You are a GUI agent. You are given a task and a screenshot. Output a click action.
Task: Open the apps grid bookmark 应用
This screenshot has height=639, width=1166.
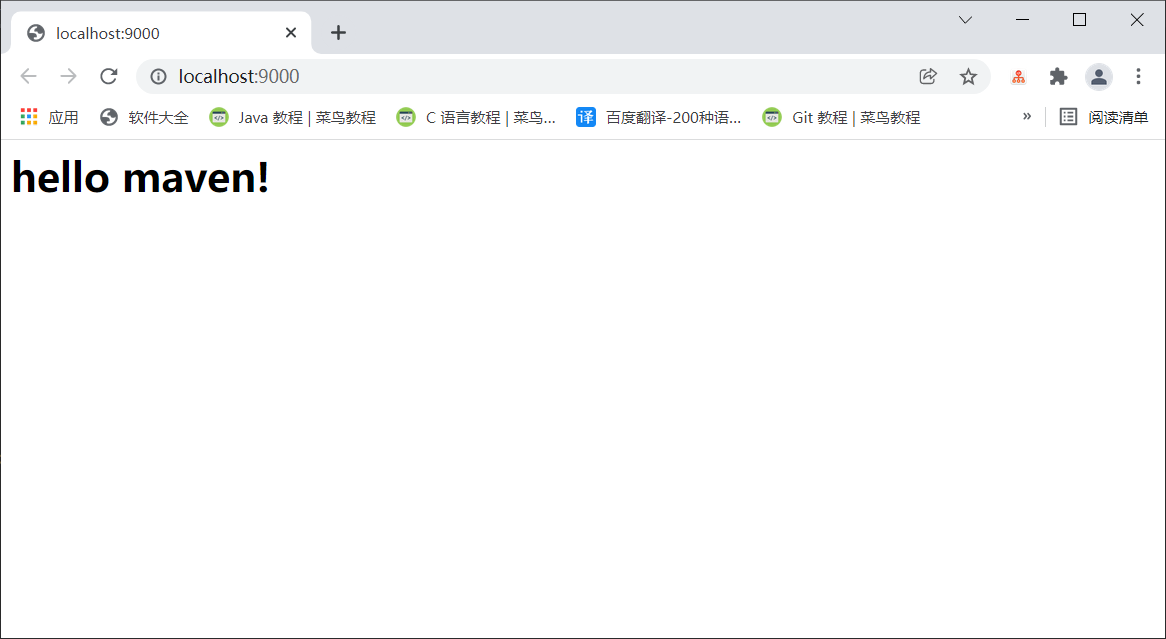pos(49,117)
